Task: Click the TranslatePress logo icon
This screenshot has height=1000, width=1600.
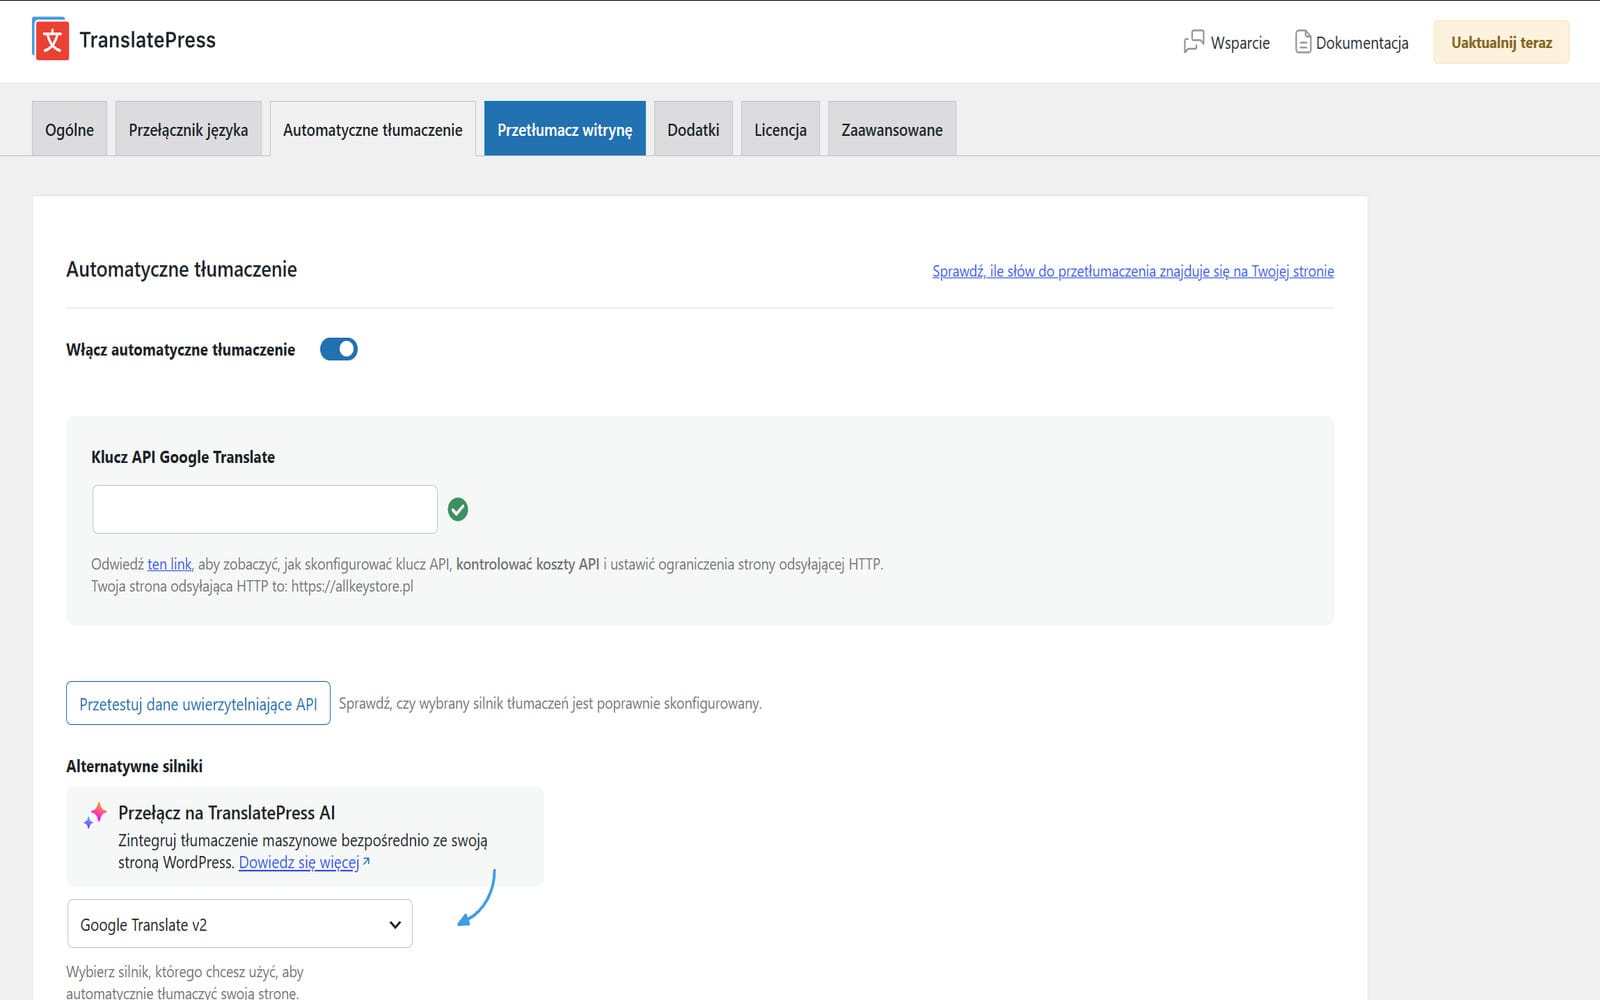Action: pyautogui.click(x=51, y=39)
